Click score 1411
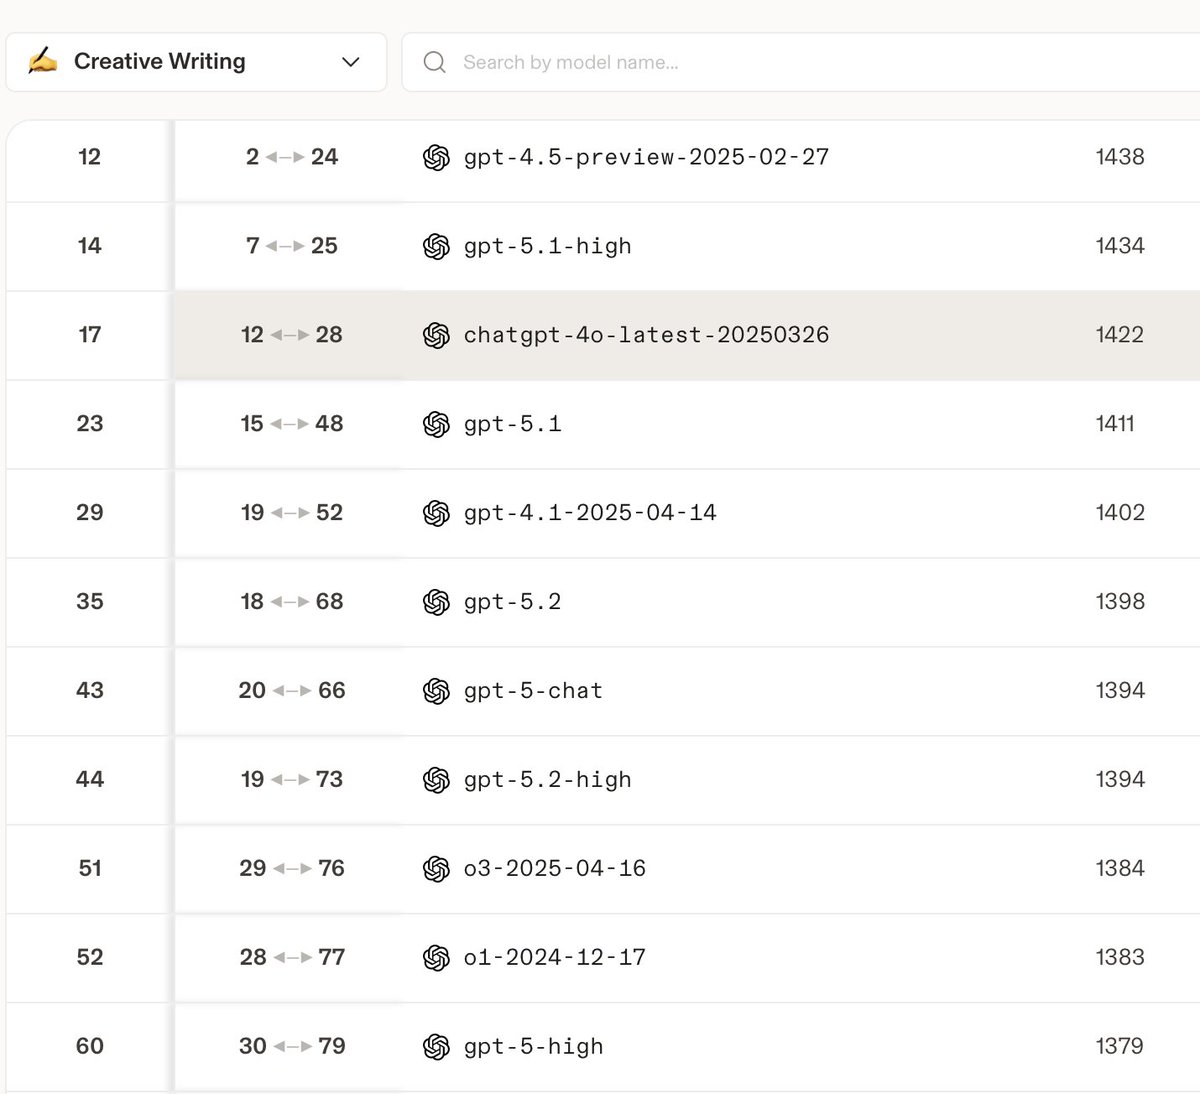The image size is (1200, 1094). coord(1115,424)
